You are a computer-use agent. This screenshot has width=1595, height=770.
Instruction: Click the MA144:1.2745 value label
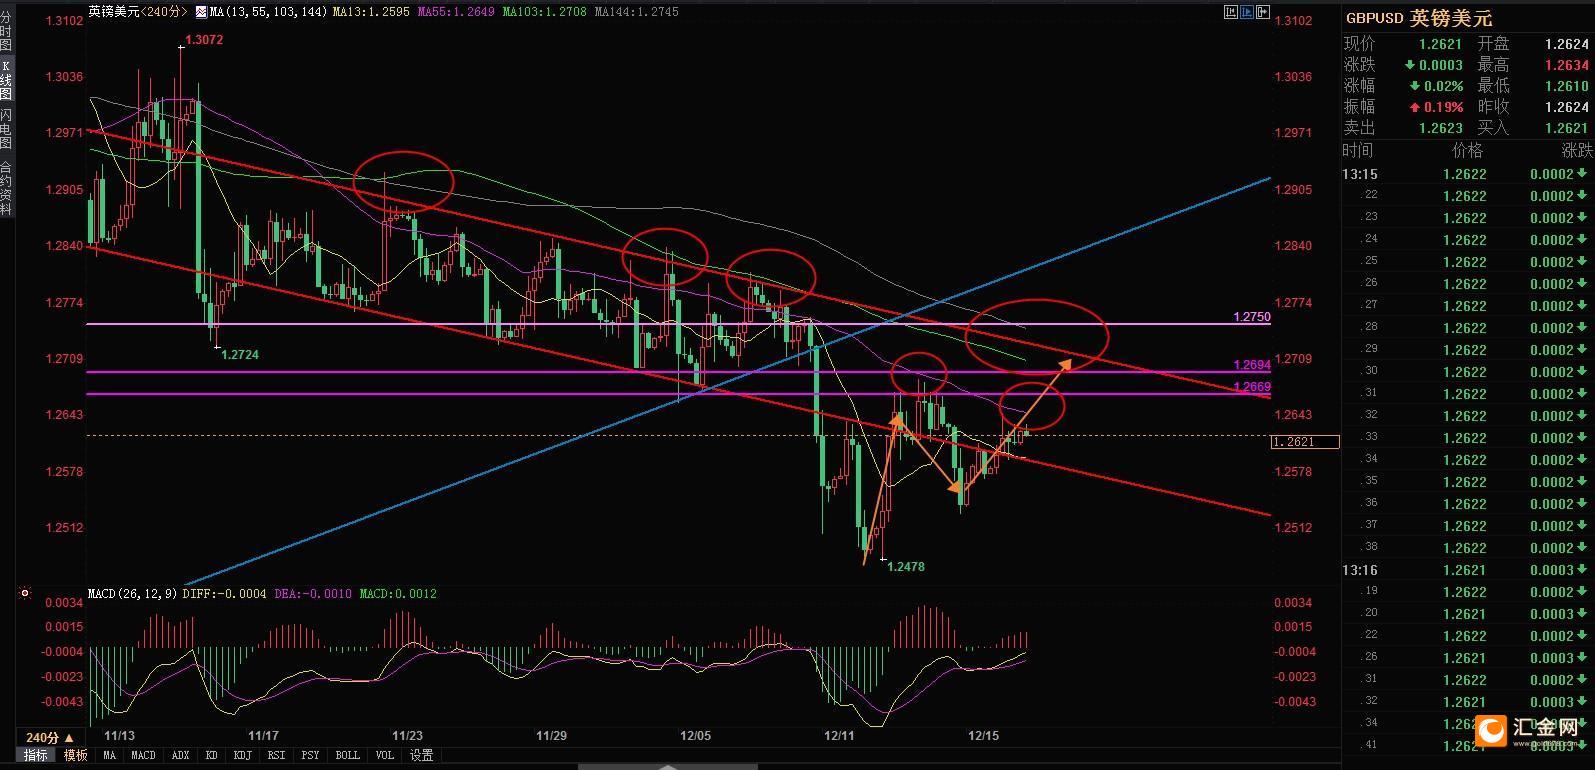[636, 12]
